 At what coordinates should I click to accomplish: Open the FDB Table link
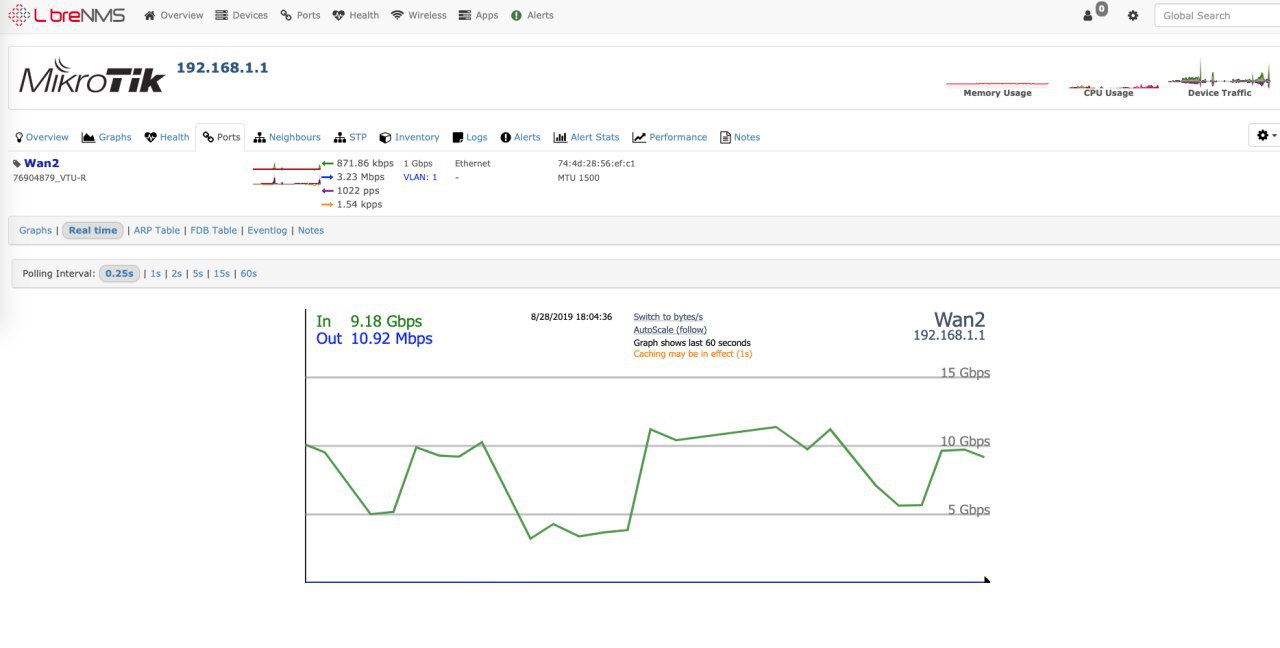point(214,230)
